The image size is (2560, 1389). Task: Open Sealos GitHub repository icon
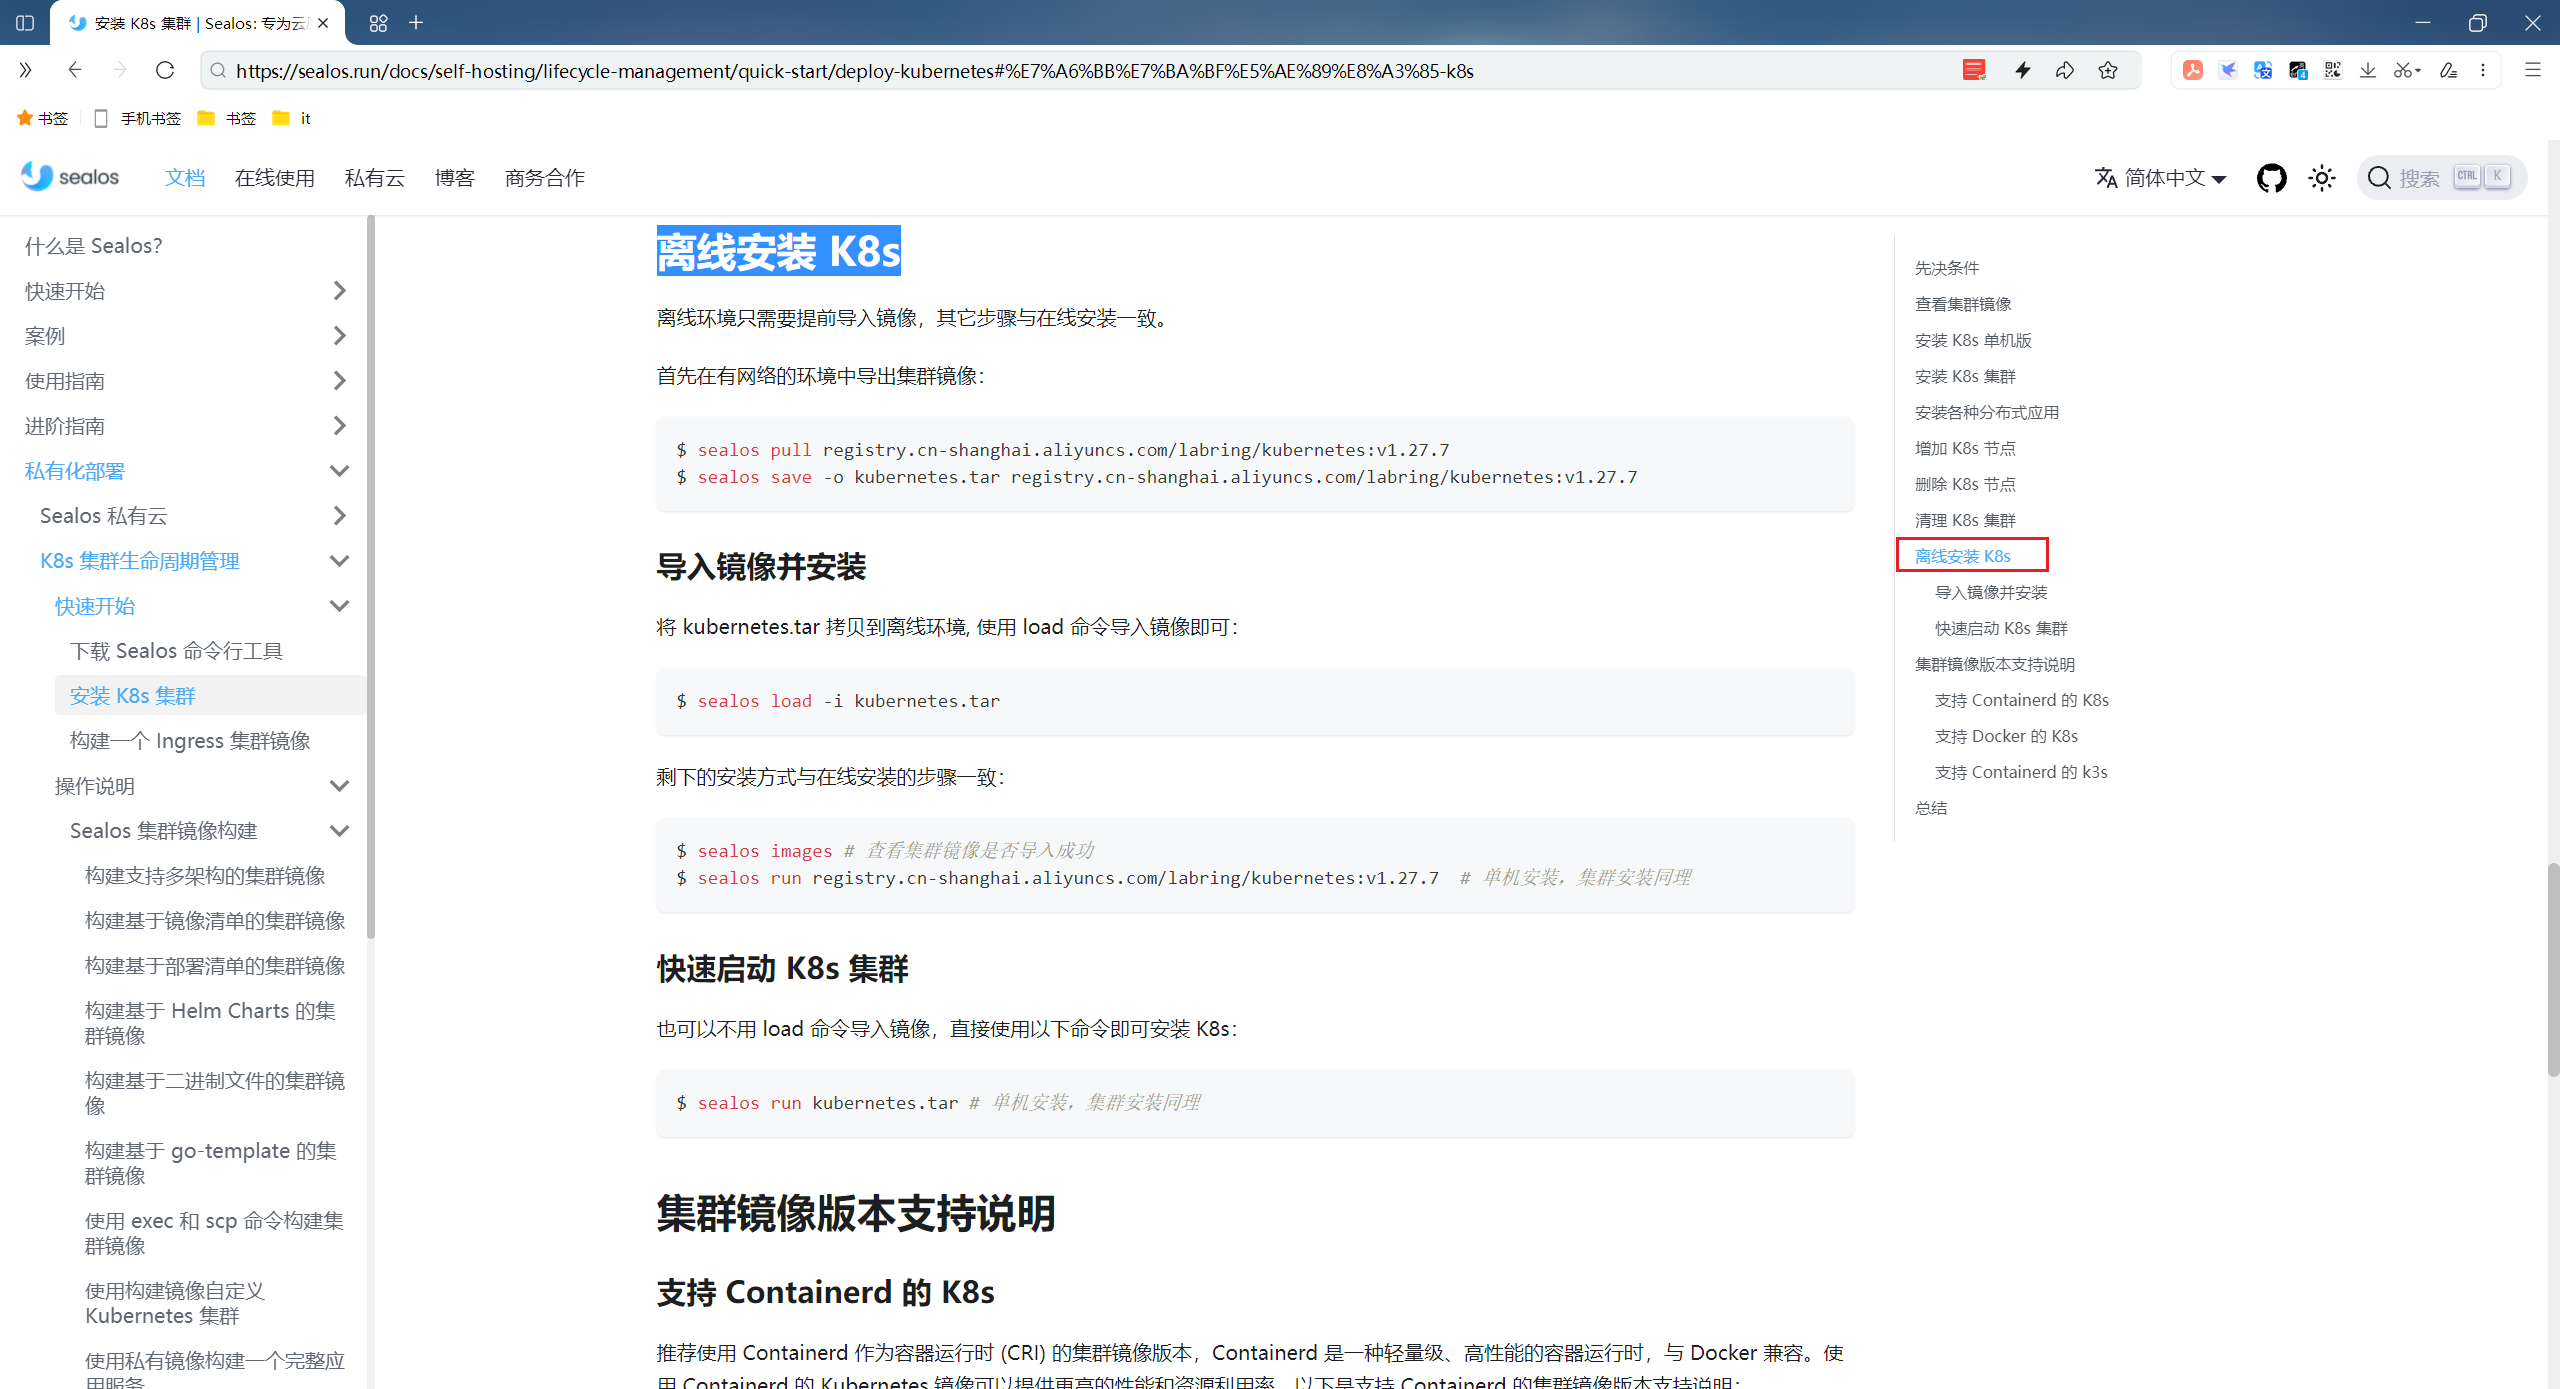pyautogui.click(x=2272, y=178)
